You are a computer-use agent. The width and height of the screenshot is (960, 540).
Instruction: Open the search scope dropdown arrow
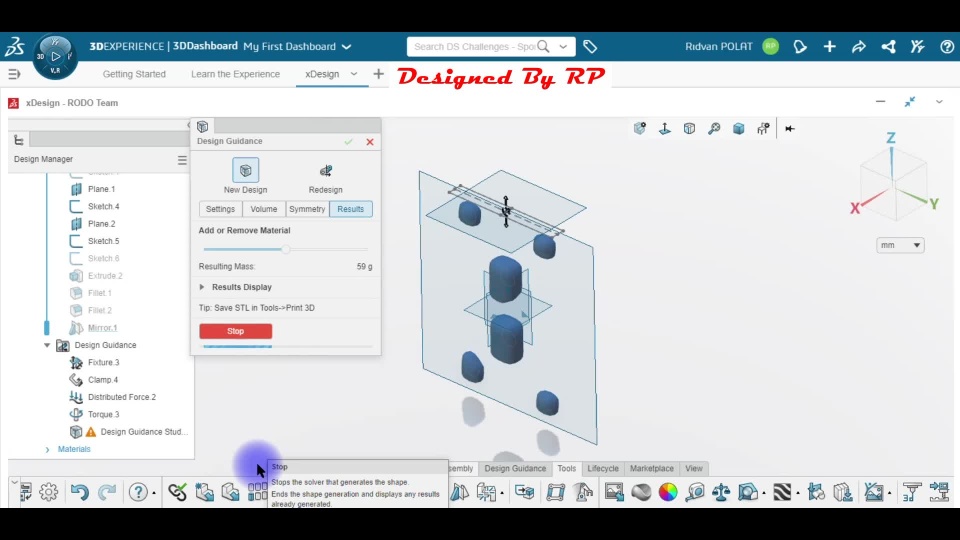click(x=563, y=47)
